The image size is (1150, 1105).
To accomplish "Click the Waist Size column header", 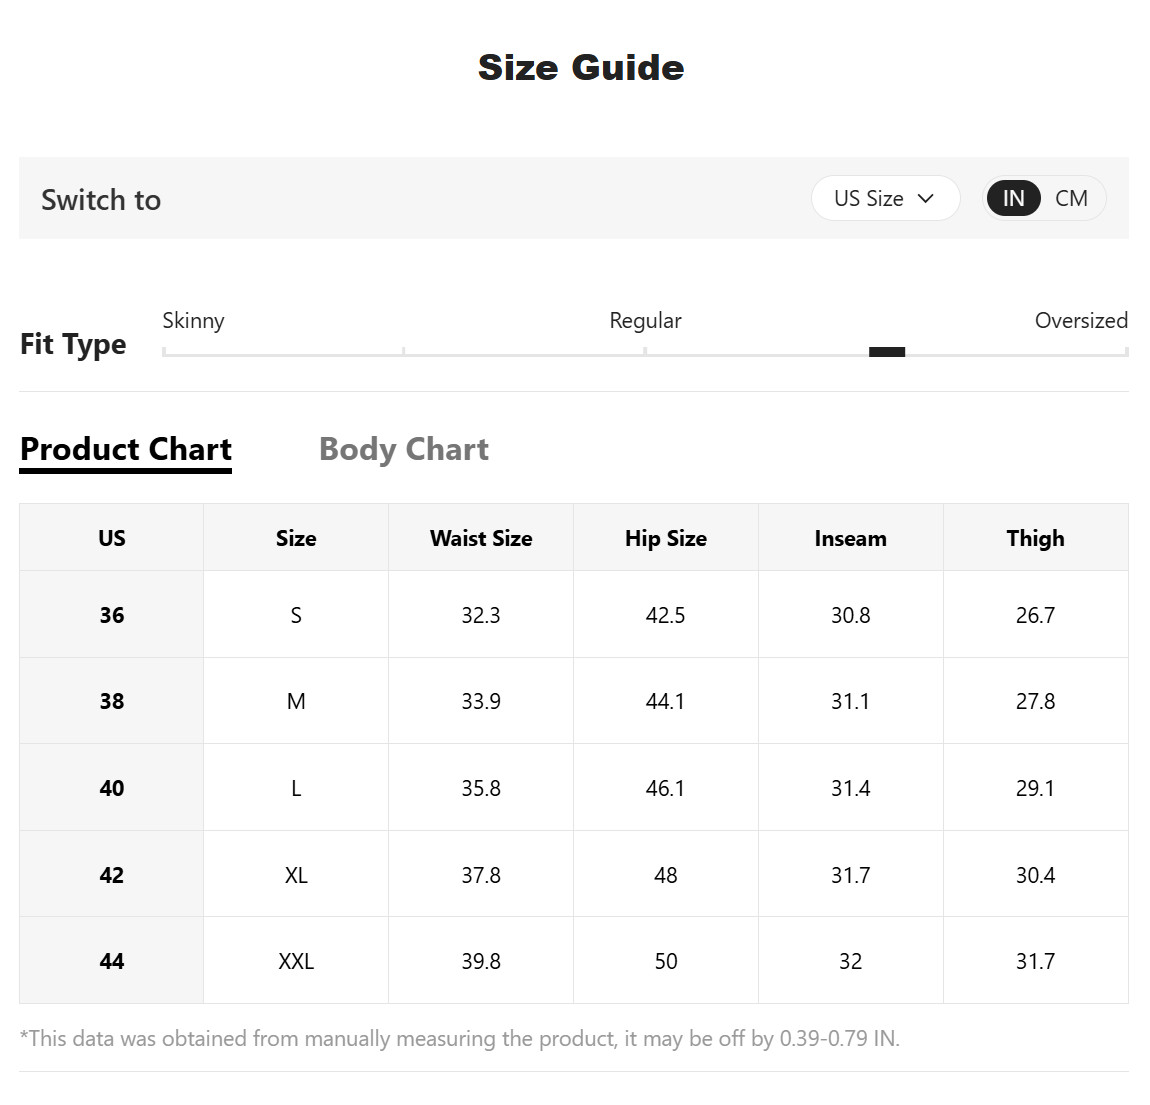I will (x=481, y=538).
